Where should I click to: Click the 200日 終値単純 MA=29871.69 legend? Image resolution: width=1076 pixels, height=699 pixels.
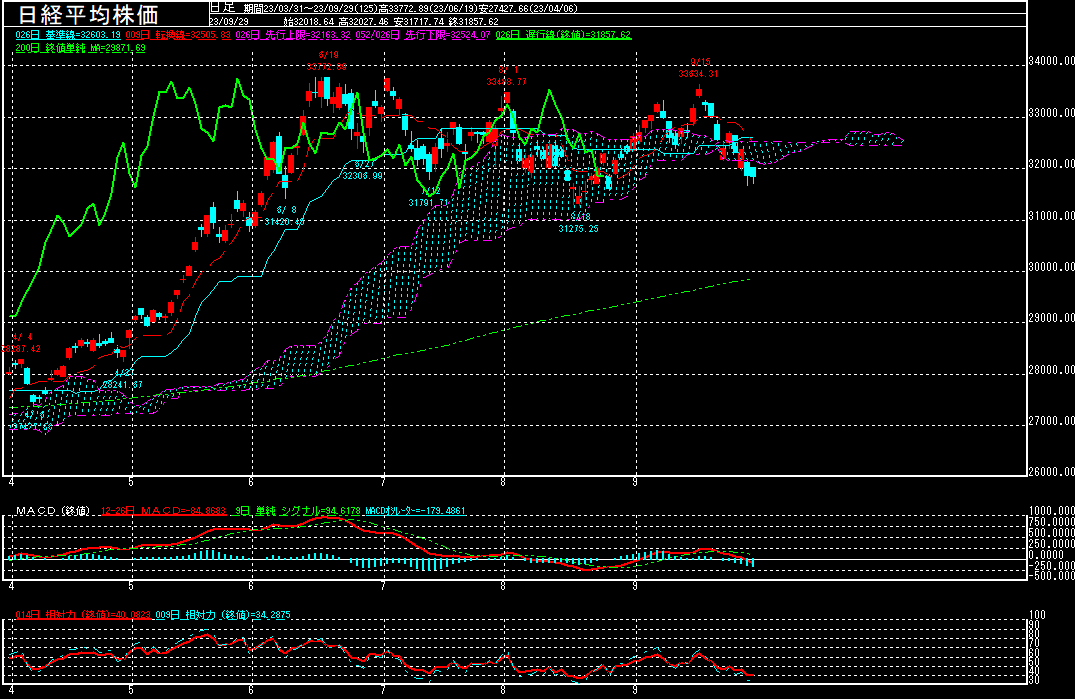pos(80,49)
